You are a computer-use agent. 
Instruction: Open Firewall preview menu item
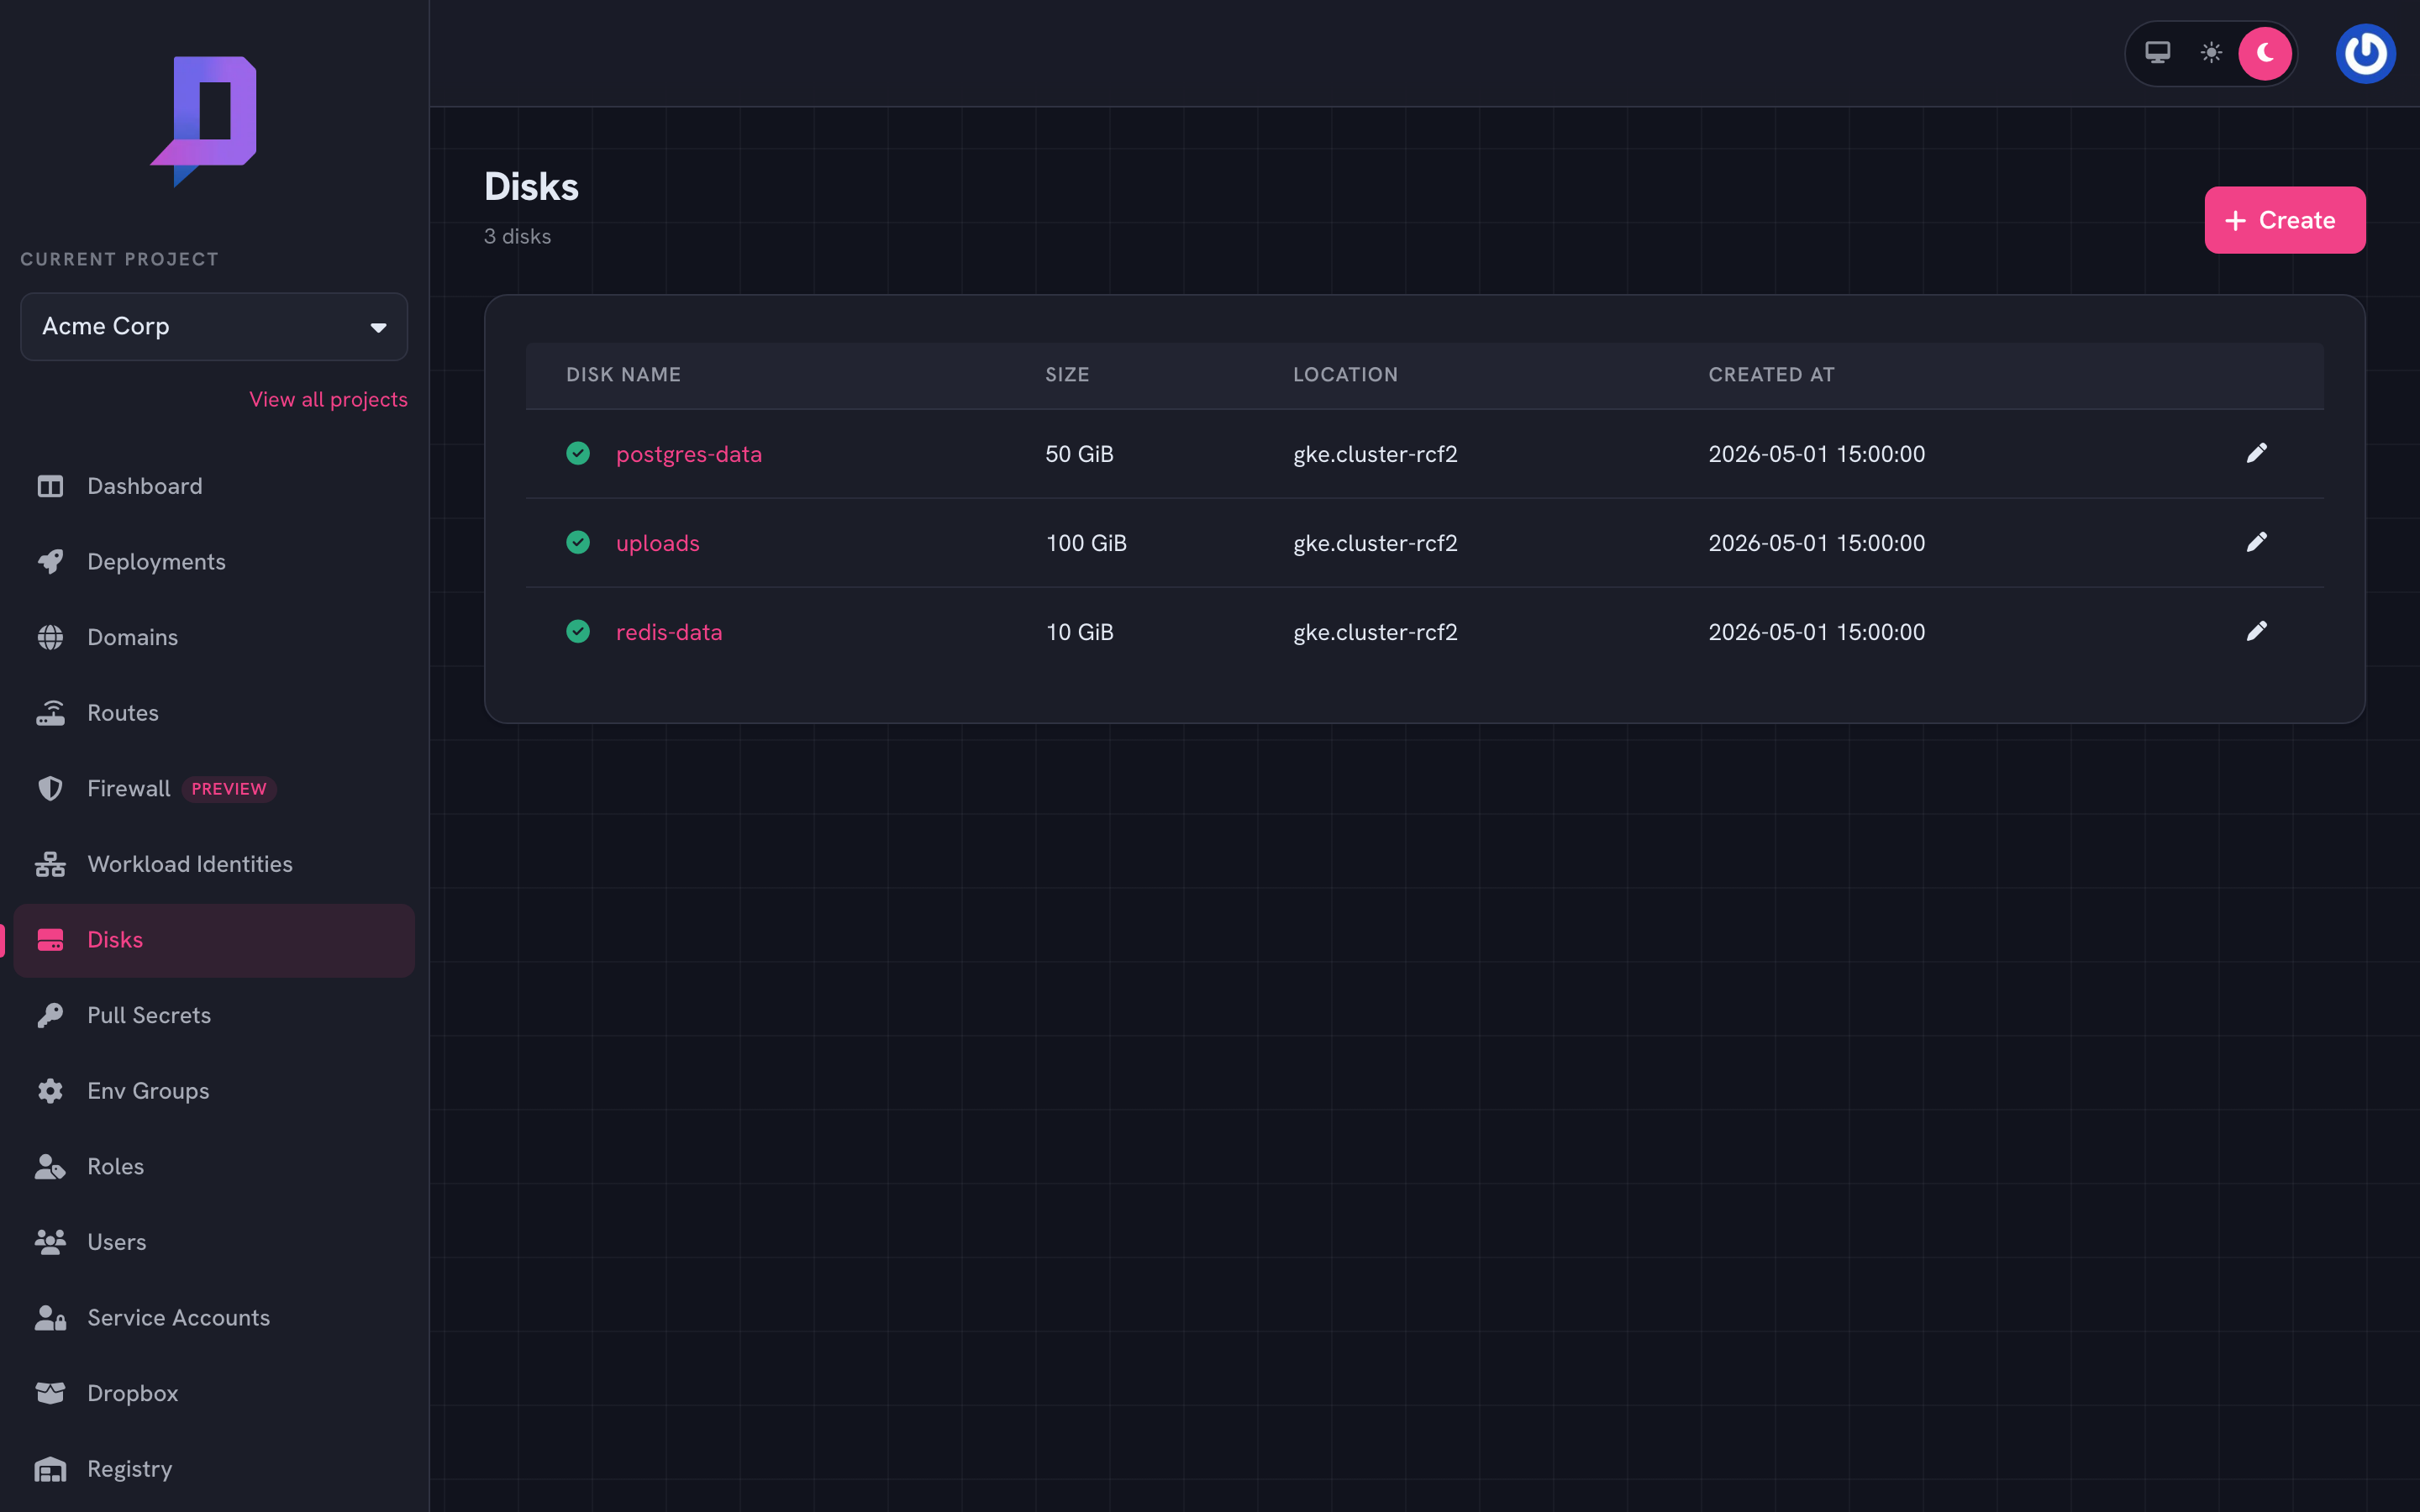coord(214,788)
